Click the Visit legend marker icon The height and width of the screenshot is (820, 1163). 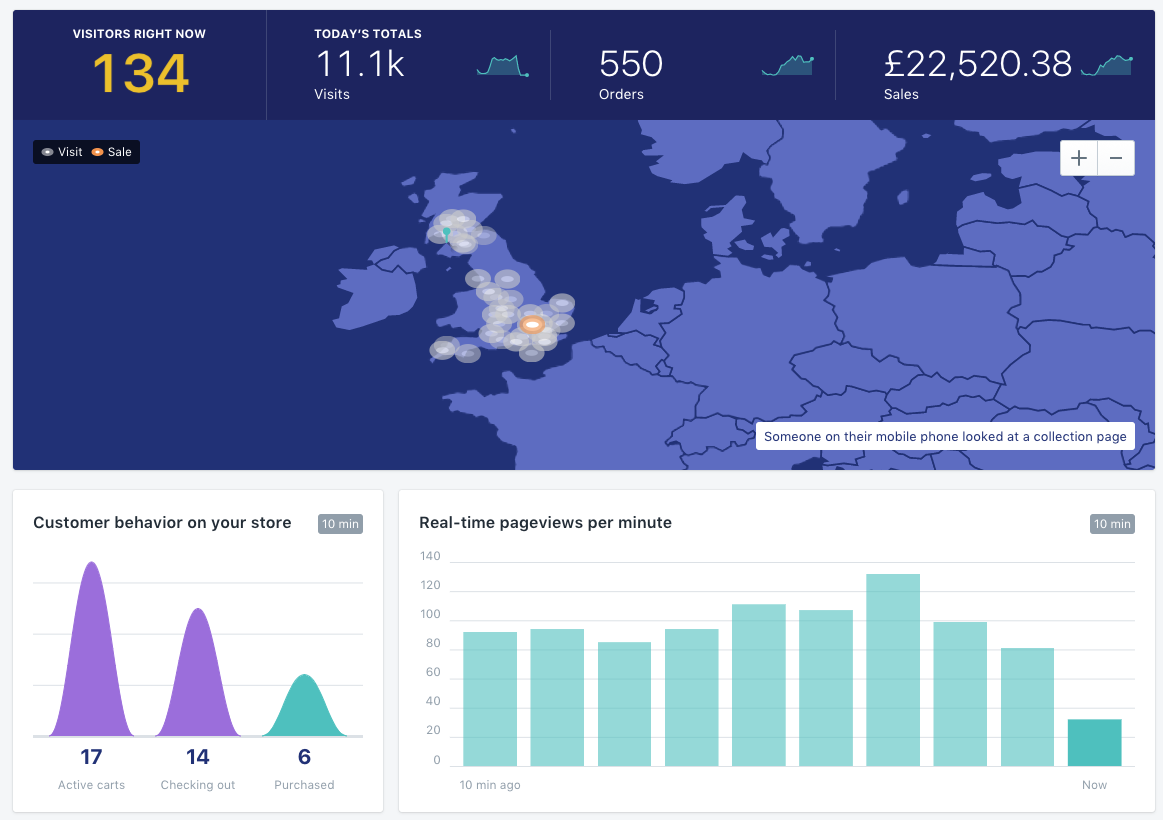pyautogui.click(x=47, y=152)
